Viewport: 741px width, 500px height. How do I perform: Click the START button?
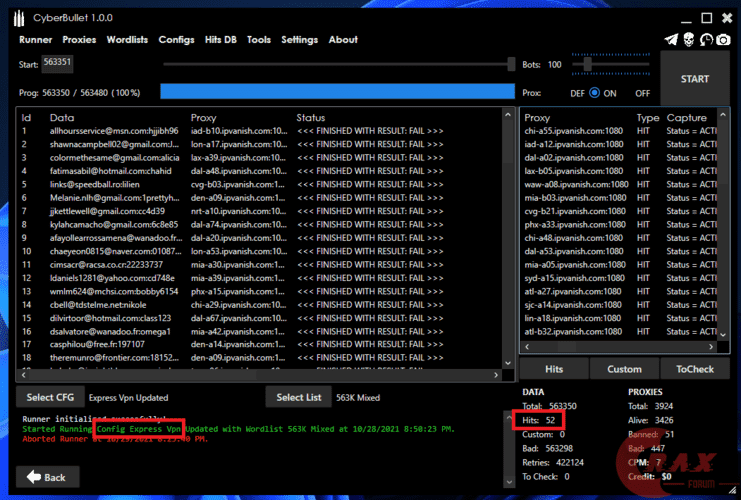coord(695,78)
